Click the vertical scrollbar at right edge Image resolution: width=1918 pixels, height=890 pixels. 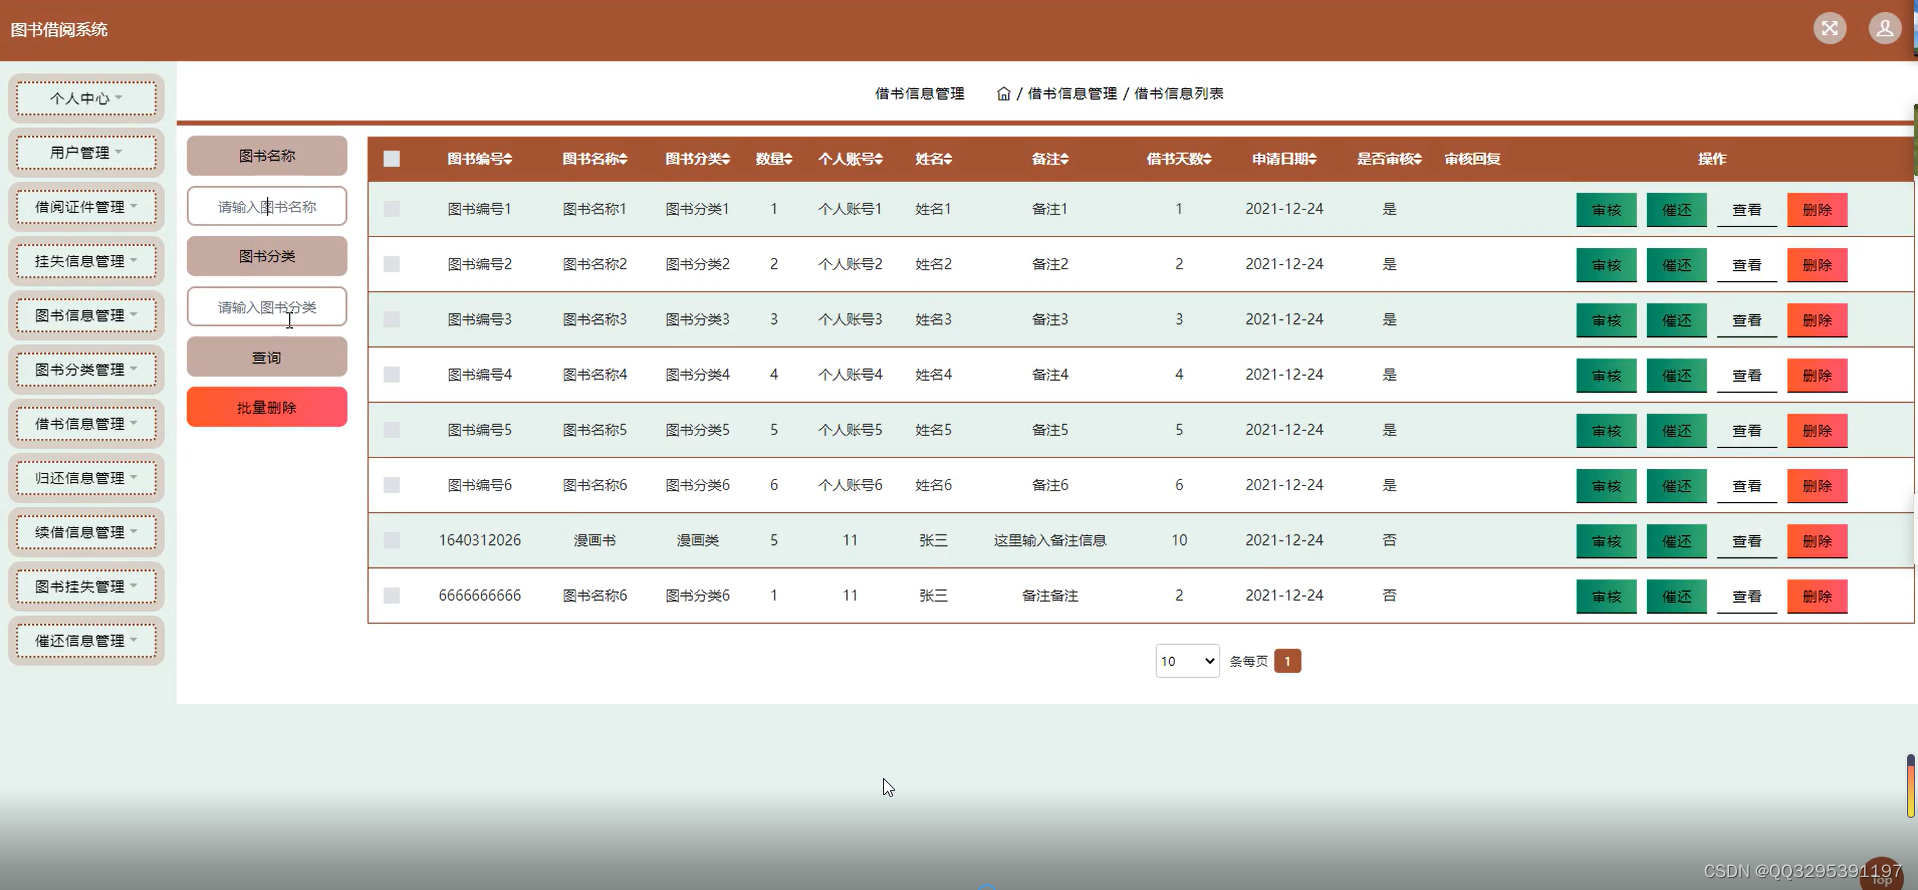[1910, 786]
